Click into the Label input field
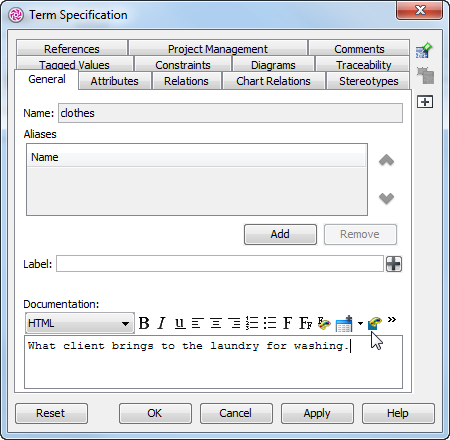The image size is (450, 440). pos(220,264)
